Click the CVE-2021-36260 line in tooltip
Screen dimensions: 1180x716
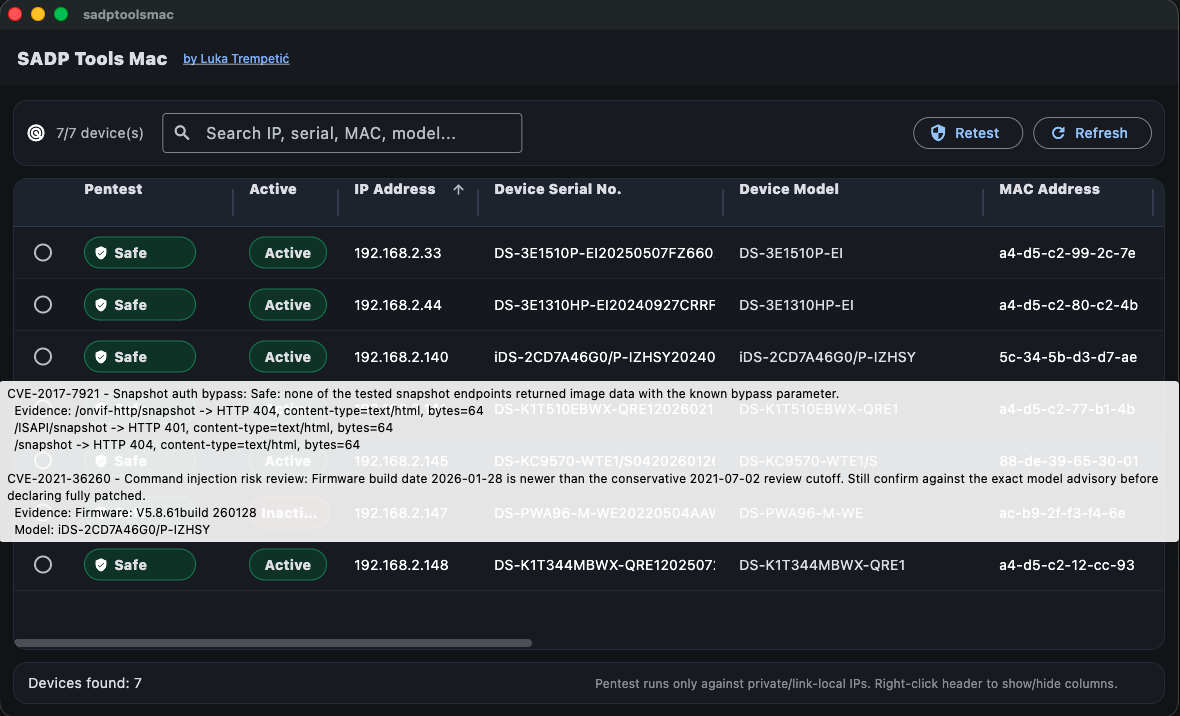tap(582, 487)
